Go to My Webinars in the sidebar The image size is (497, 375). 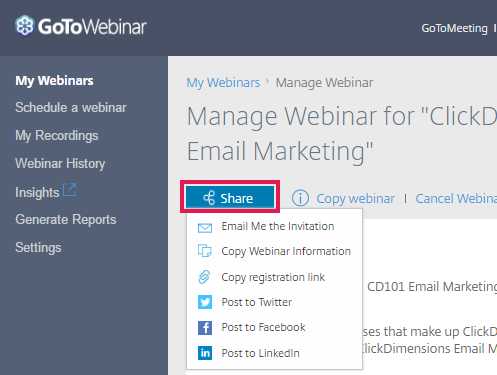(x=54, y=81)
